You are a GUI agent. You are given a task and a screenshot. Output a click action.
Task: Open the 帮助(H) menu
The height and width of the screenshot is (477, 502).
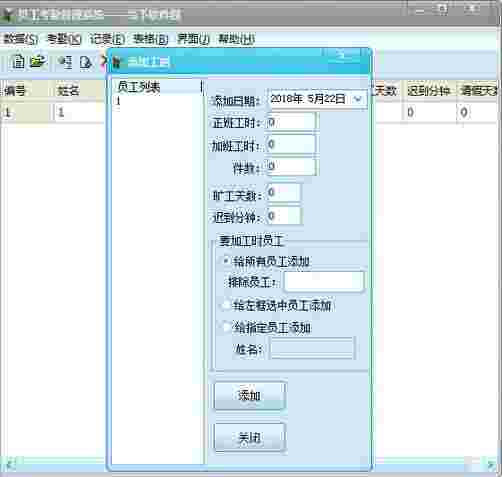(237, 40)
